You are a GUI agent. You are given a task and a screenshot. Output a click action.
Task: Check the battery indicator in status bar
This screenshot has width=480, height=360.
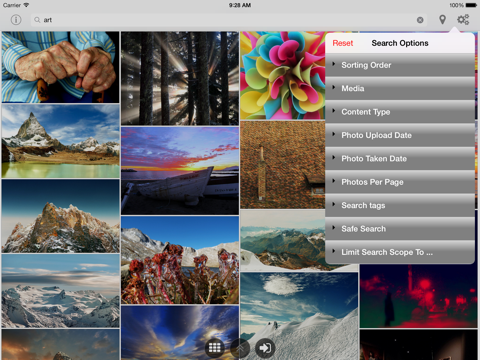click(x=471, y=5)
